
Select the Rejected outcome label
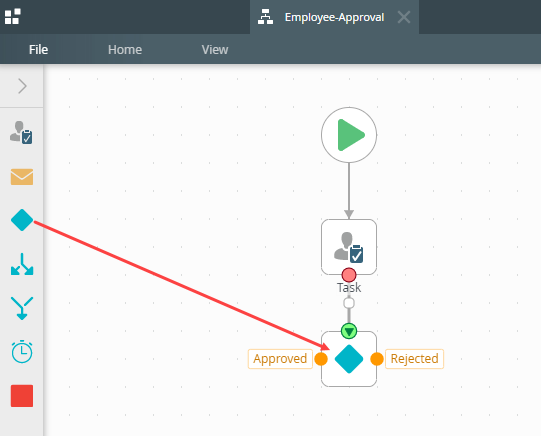click(414, 359)
